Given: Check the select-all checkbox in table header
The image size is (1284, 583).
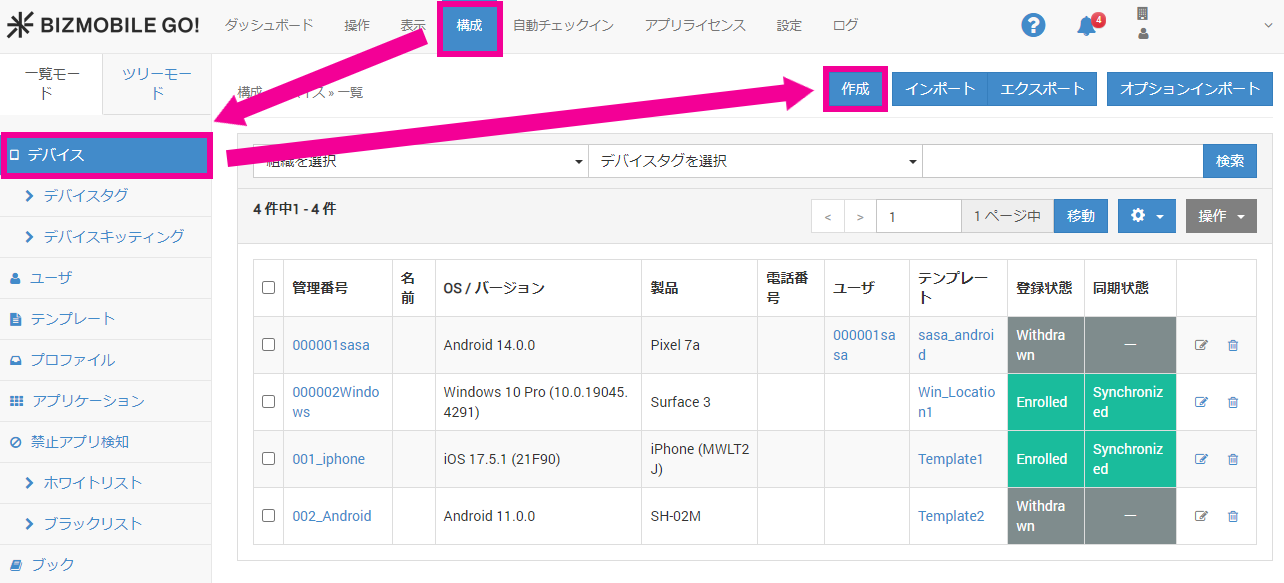Looking at the screenshot, I should click(268, 288).
